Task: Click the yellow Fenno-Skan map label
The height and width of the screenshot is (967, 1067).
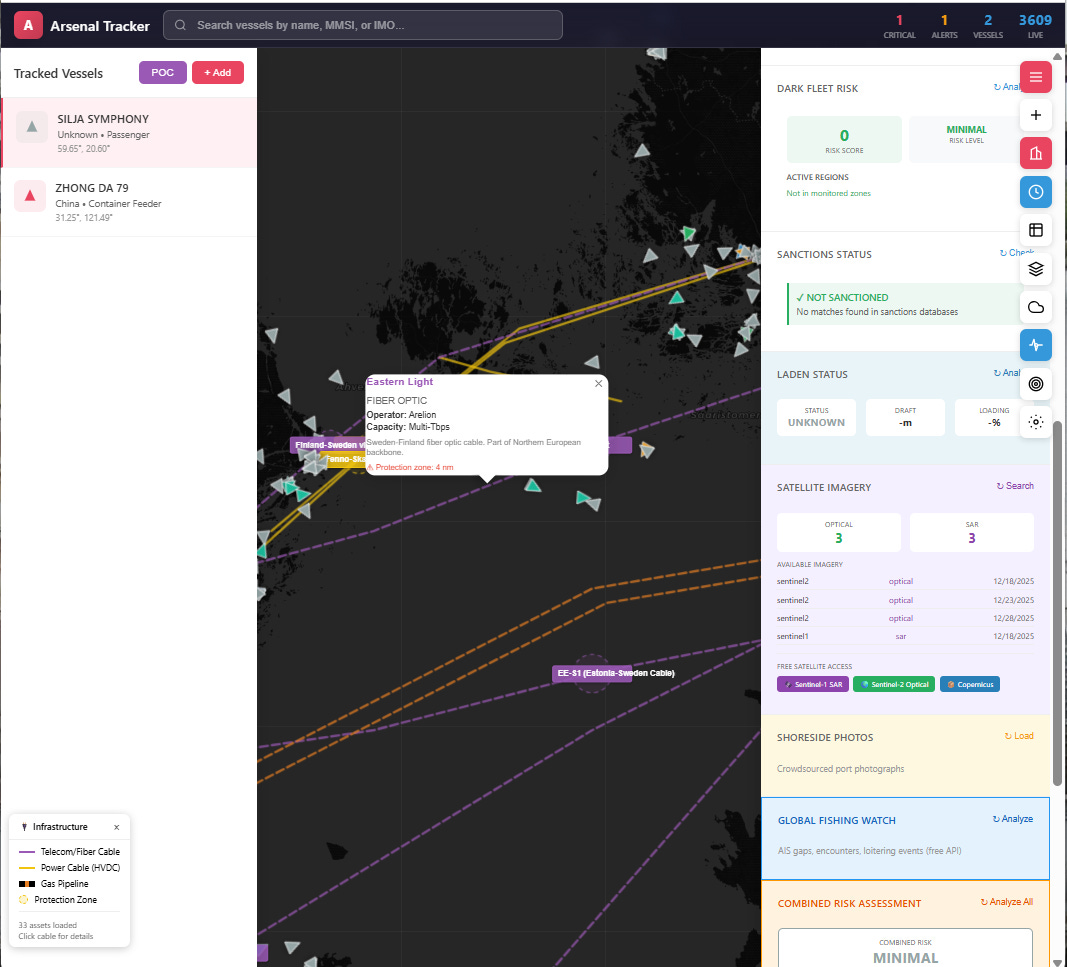Action: pyautogui.click(x=346, y=459)
